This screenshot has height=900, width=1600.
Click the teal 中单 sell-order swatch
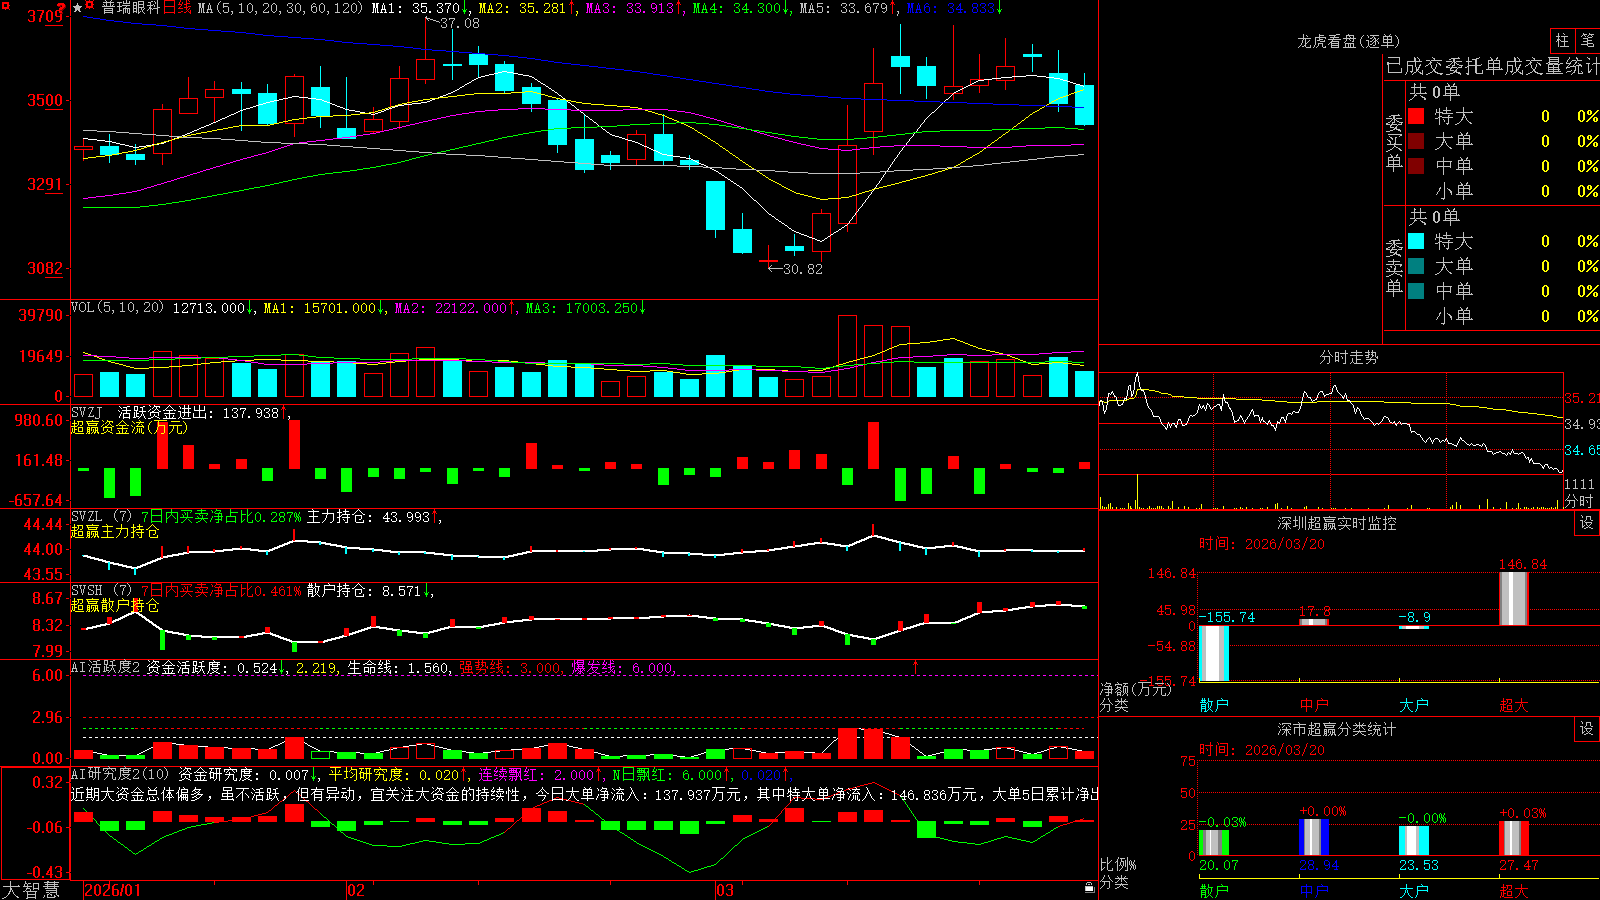pyautogui.click(x=1416, y=291)
